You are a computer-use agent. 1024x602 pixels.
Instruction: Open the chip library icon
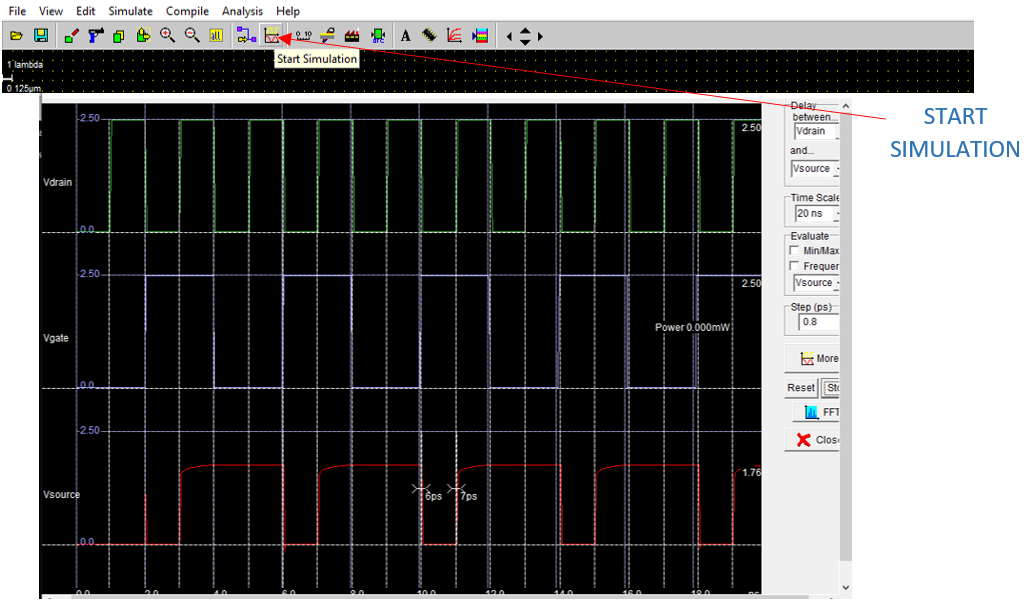pyautogui.click(x=429, y=36)
